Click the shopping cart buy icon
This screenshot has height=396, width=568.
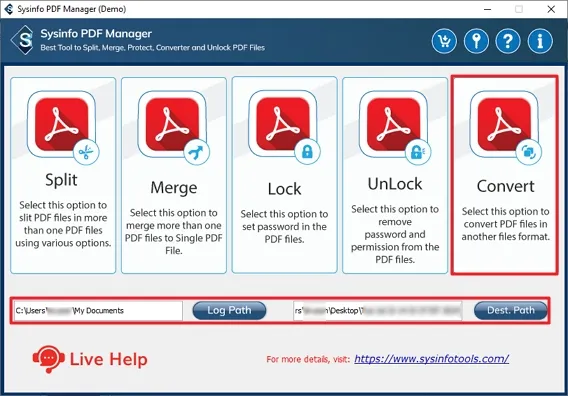click(444, 41)
